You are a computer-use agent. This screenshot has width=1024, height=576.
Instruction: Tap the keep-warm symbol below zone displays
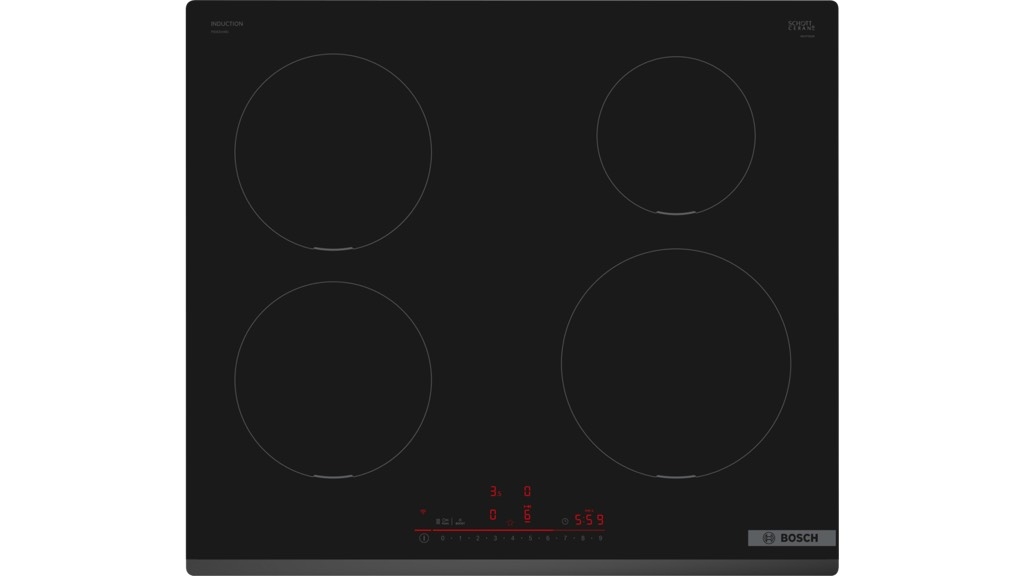point(510,523)
